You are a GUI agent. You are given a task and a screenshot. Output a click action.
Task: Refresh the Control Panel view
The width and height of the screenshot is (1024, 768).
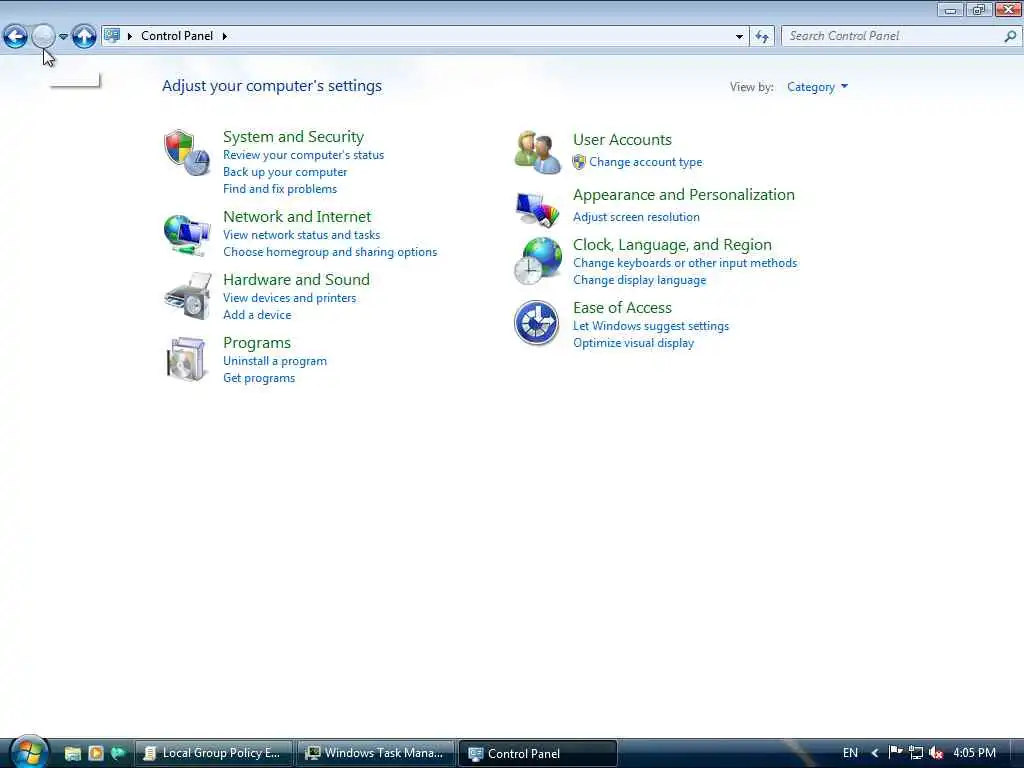(x=762, y=37)
